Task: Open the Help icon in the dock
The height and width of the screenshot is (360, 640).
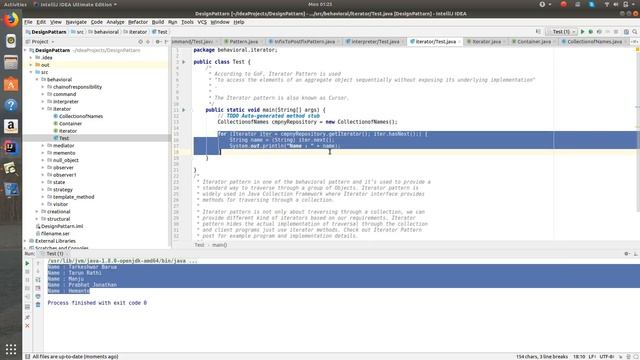Action: click(x=11, y=105)
